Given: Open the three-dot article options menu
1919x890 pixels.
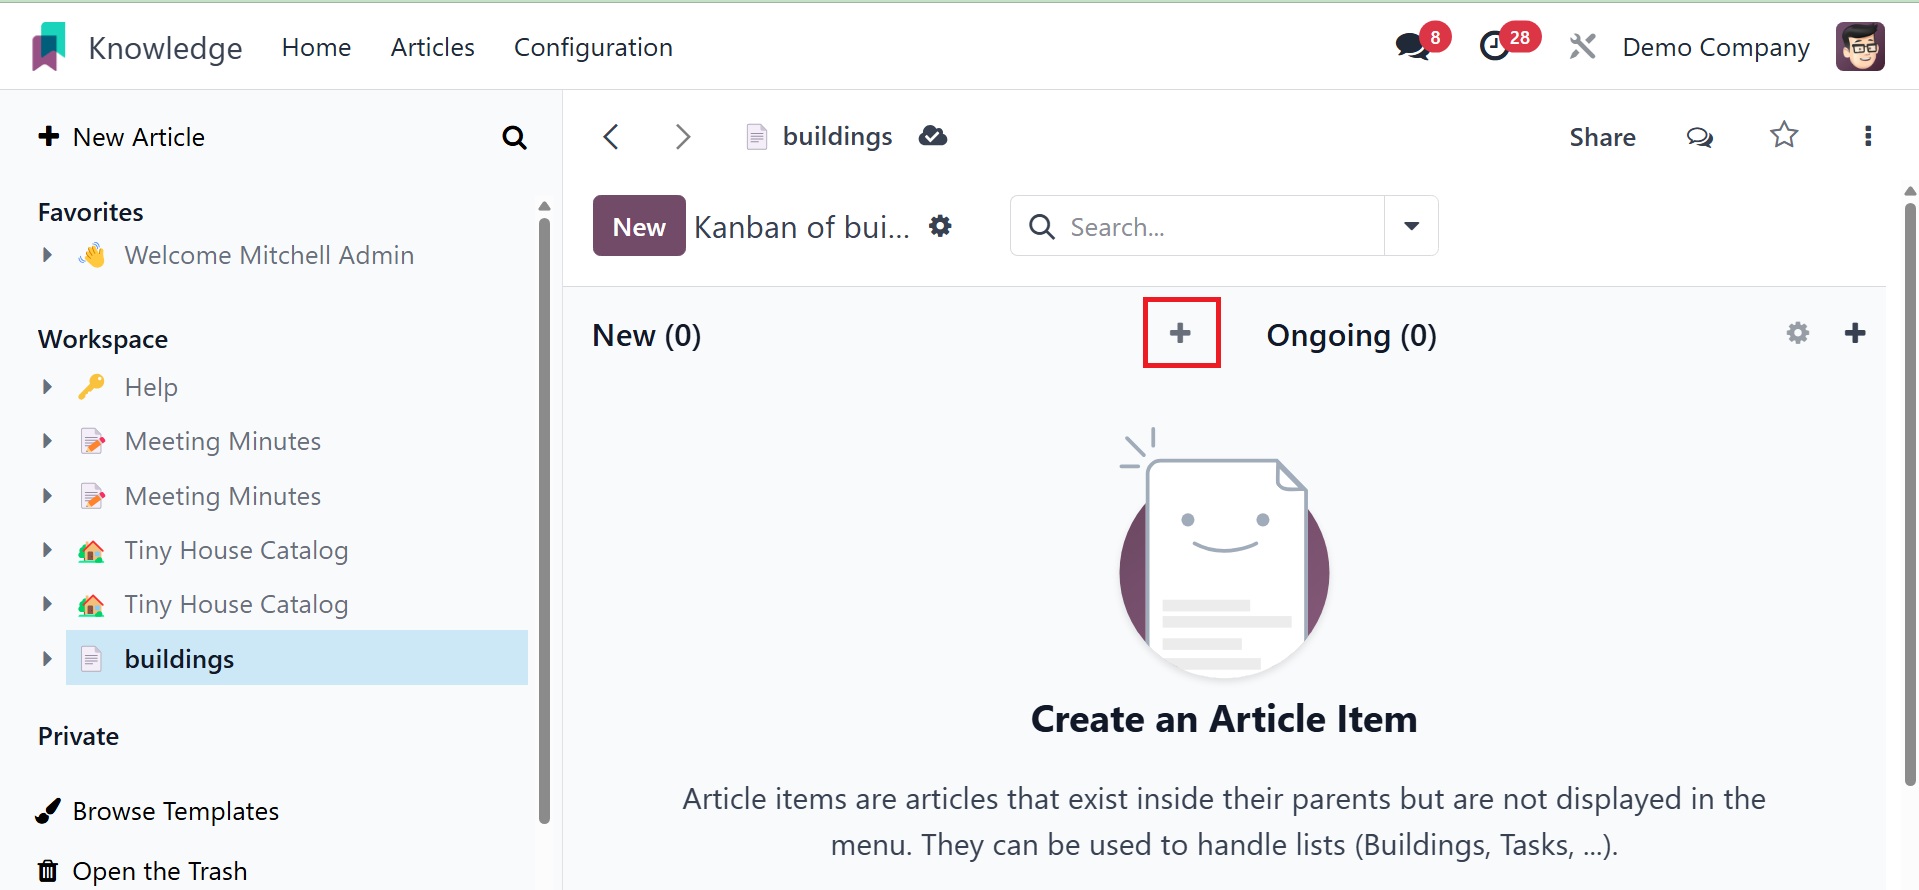Looking at the screenshot, I should [1867, 136].
